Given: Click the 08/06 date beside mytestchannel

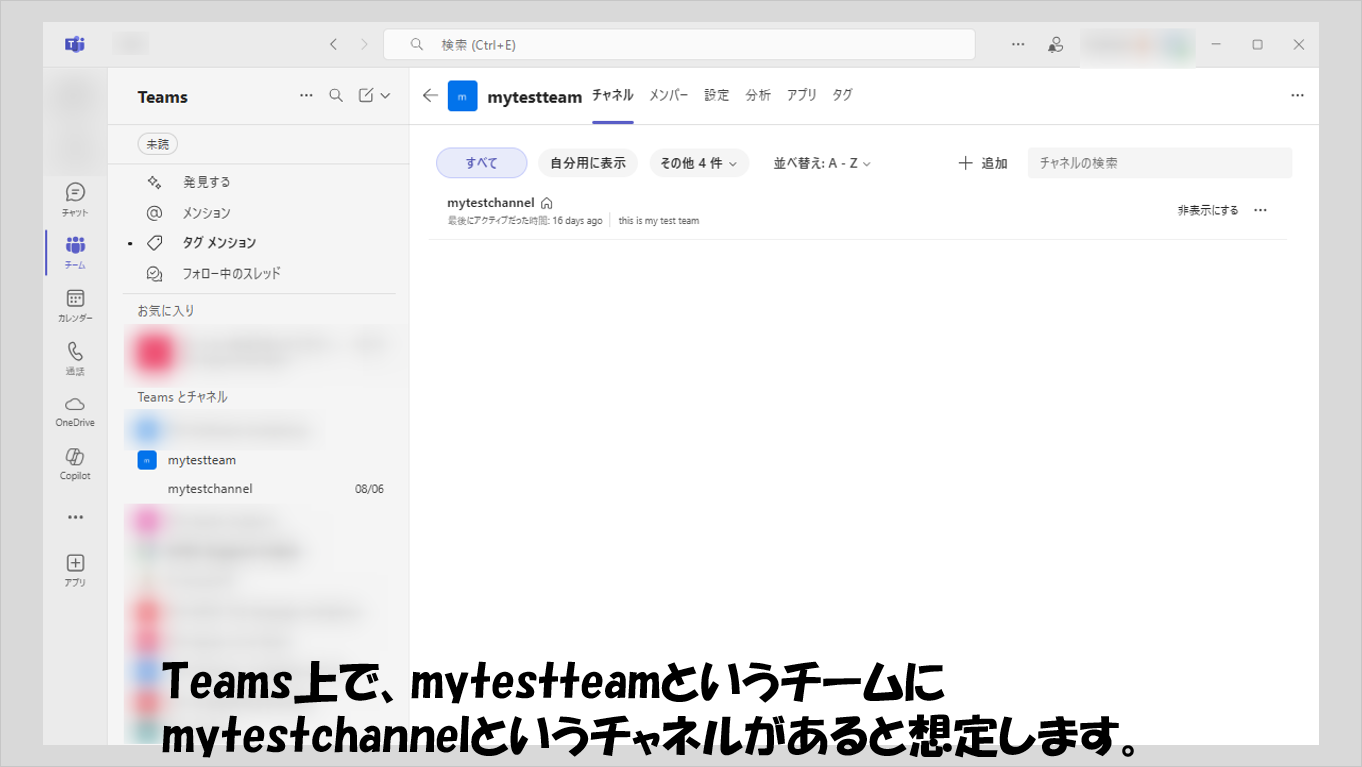Looking at the screenshot, I should [x=369, y=489].
